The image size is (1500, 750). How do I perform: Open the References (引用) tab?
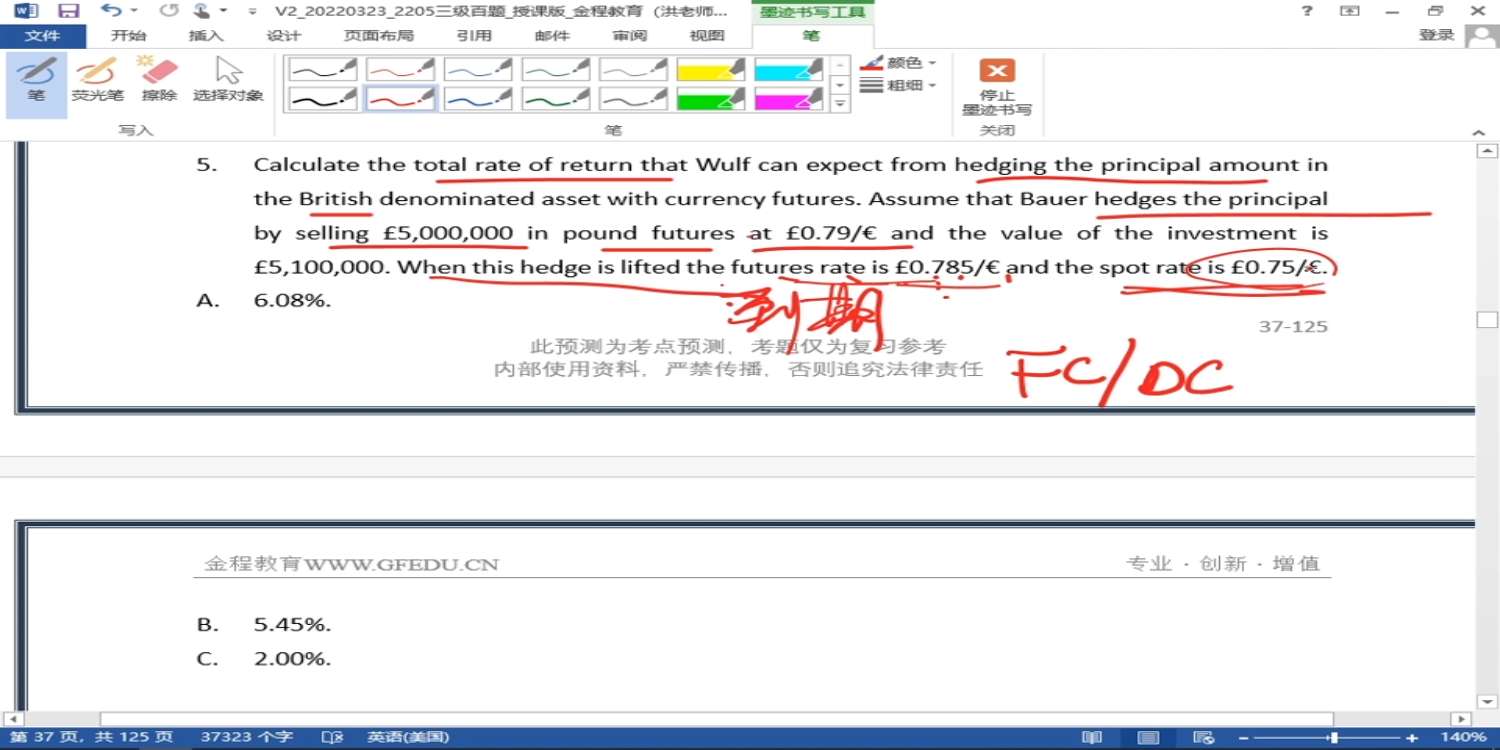coord(474,36)
